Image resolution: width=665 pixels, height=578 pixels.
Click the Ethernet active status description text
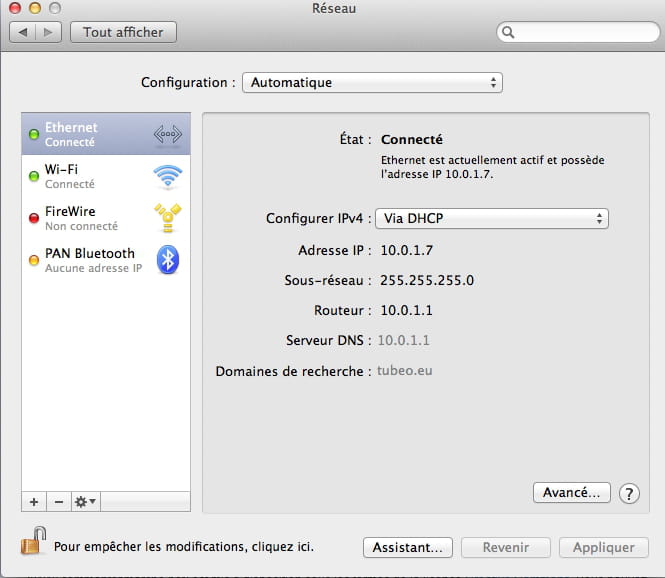pyautogui.click(x=492, y=167)
